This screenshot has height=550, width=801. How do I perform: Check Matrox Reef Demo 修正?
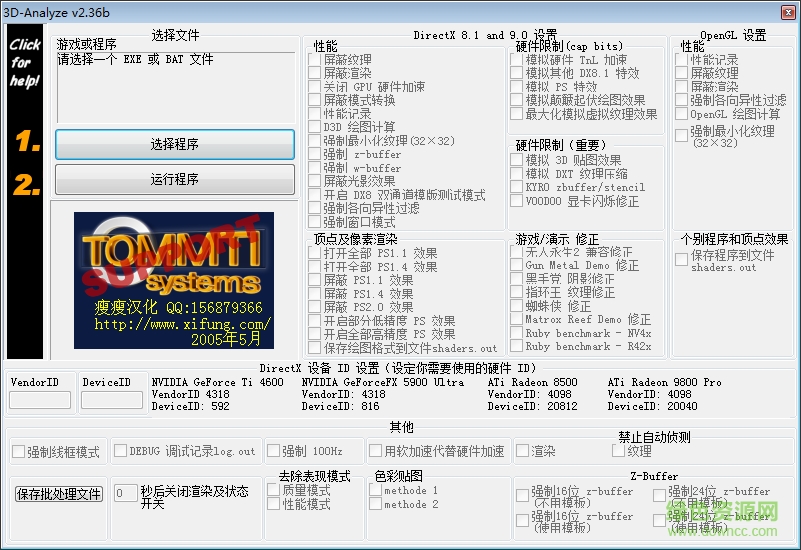tap(516, 319)
